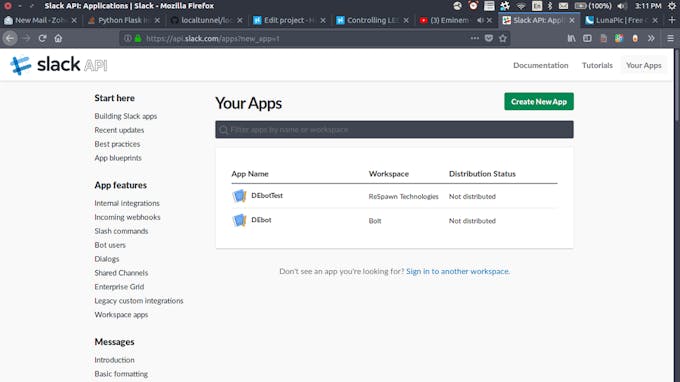Open Legacy custom integrations link
680x382 pixels.
(x=139, y=300)
